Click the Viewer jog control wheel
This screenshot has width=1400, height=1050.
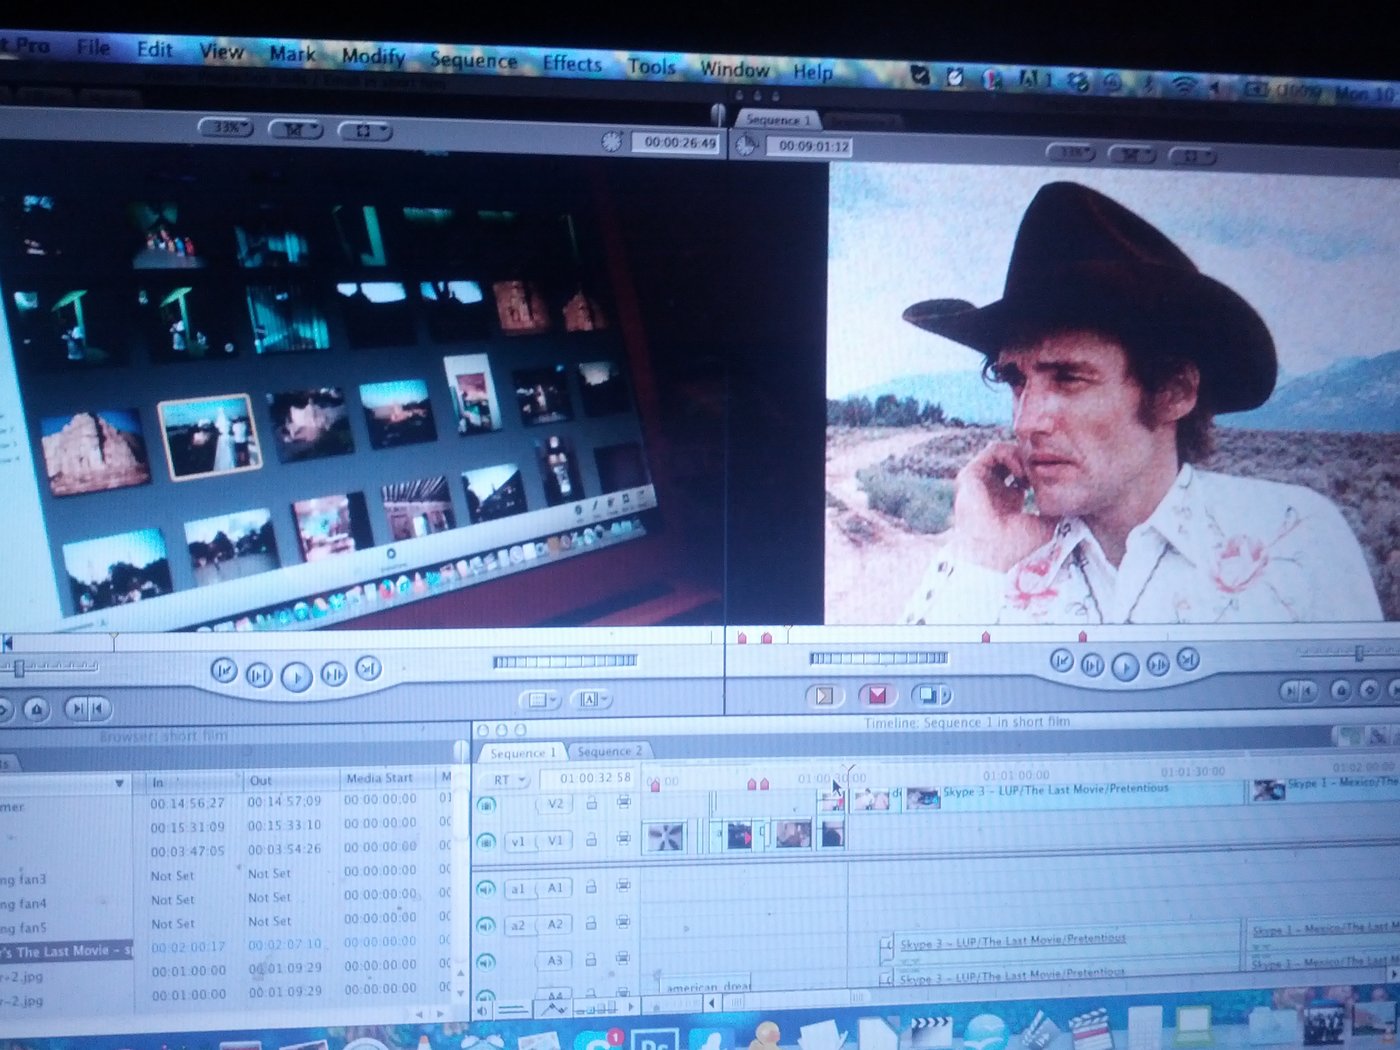(565, 661)
